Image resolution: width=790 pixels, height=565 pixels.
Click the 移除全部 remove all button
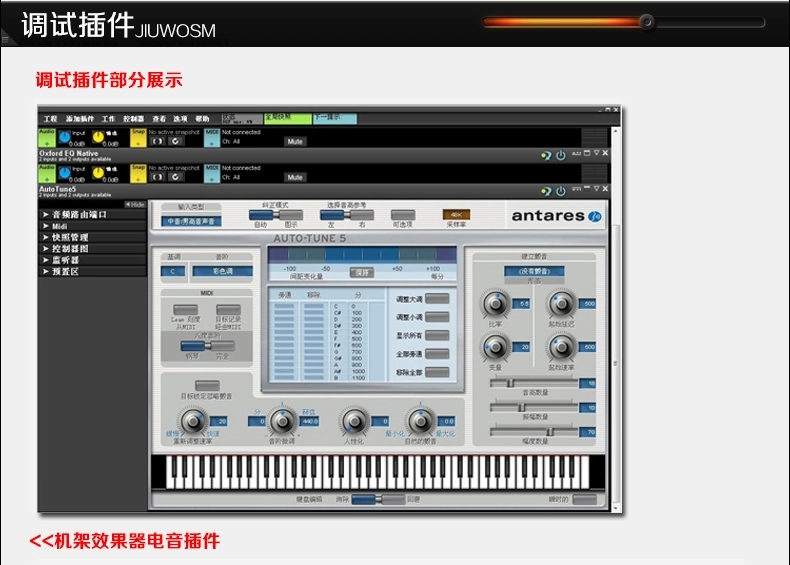pos(437,372)
